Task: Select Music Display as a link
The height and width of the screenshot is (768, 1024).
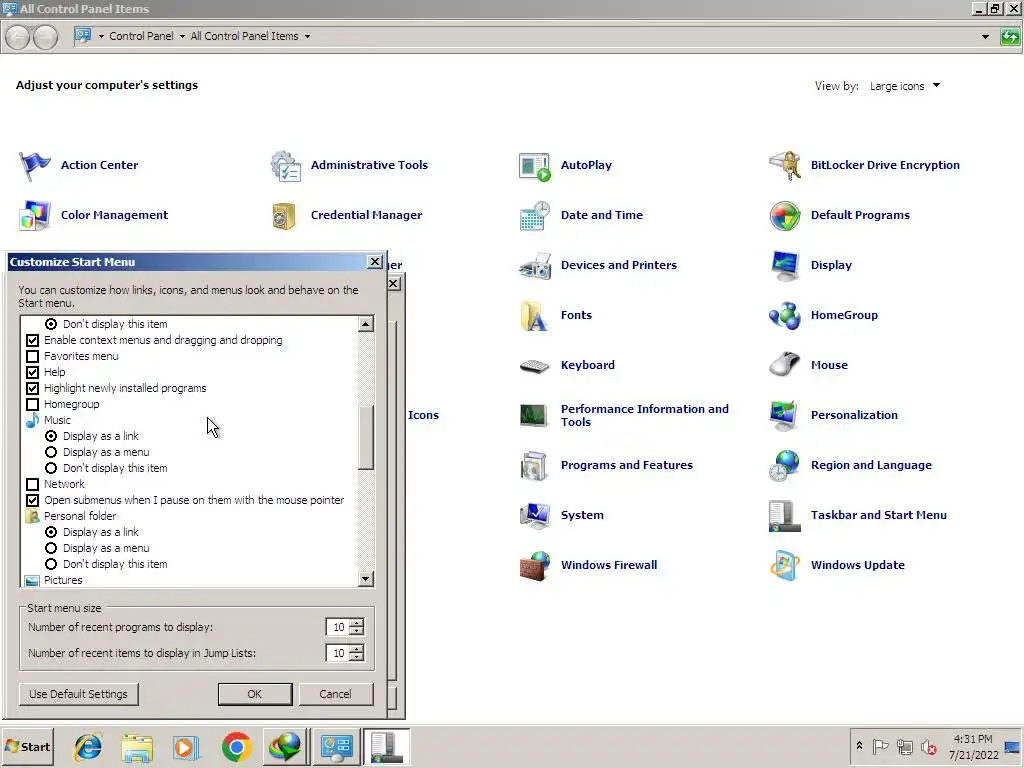Action: (x=51, y=436)
